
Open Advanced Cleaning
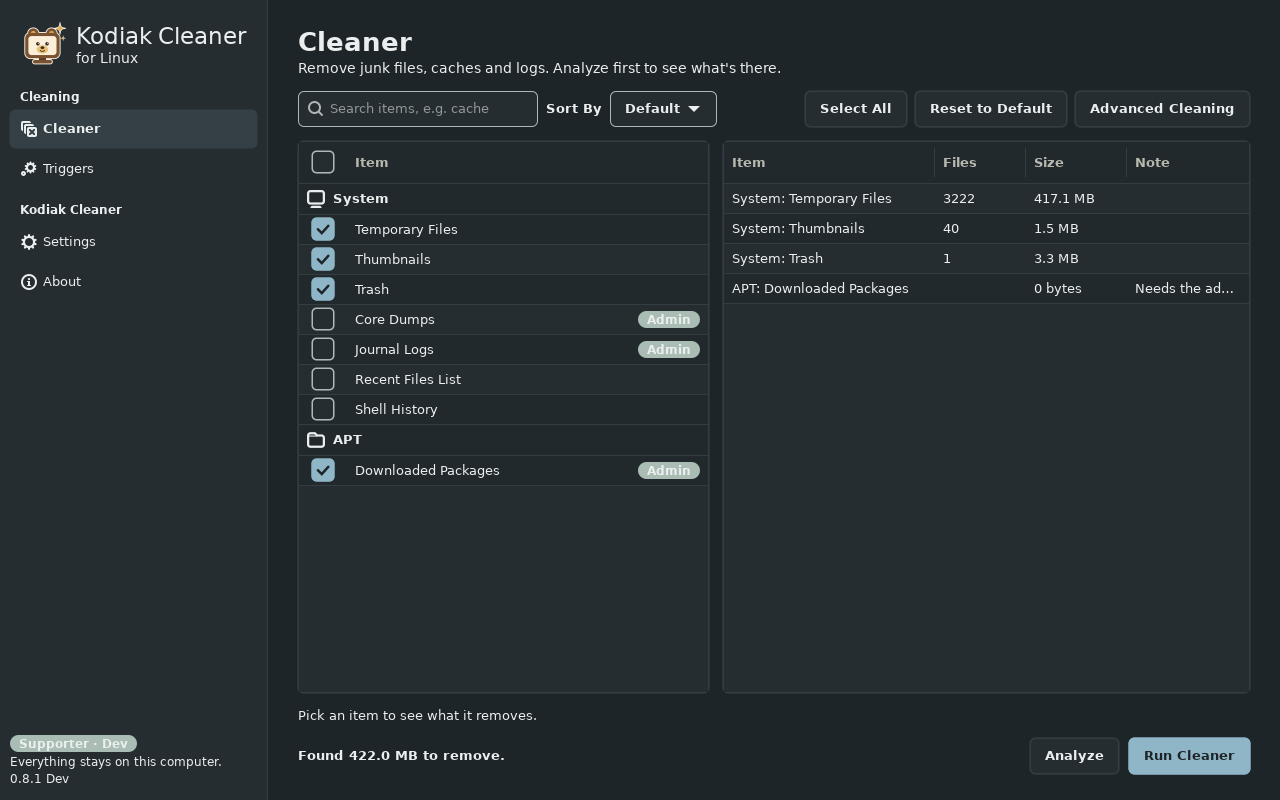(1162, 109)
